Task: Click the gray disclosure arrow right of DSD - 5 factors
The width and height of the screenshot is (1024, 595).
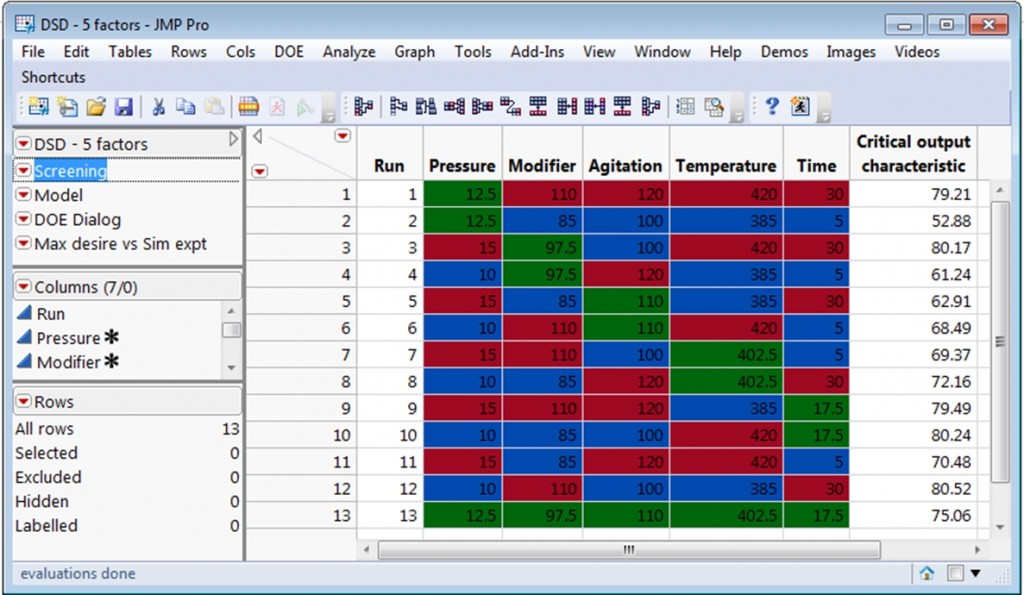Action: coord(233,139)
